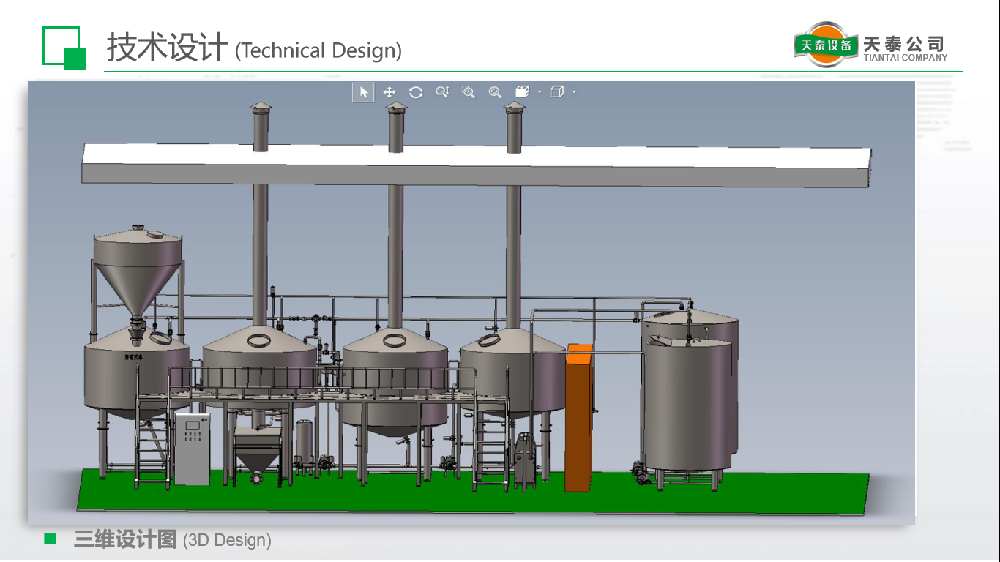
Task: Click the green bullet beside 3D Design caption
Action: pos(50,540)
